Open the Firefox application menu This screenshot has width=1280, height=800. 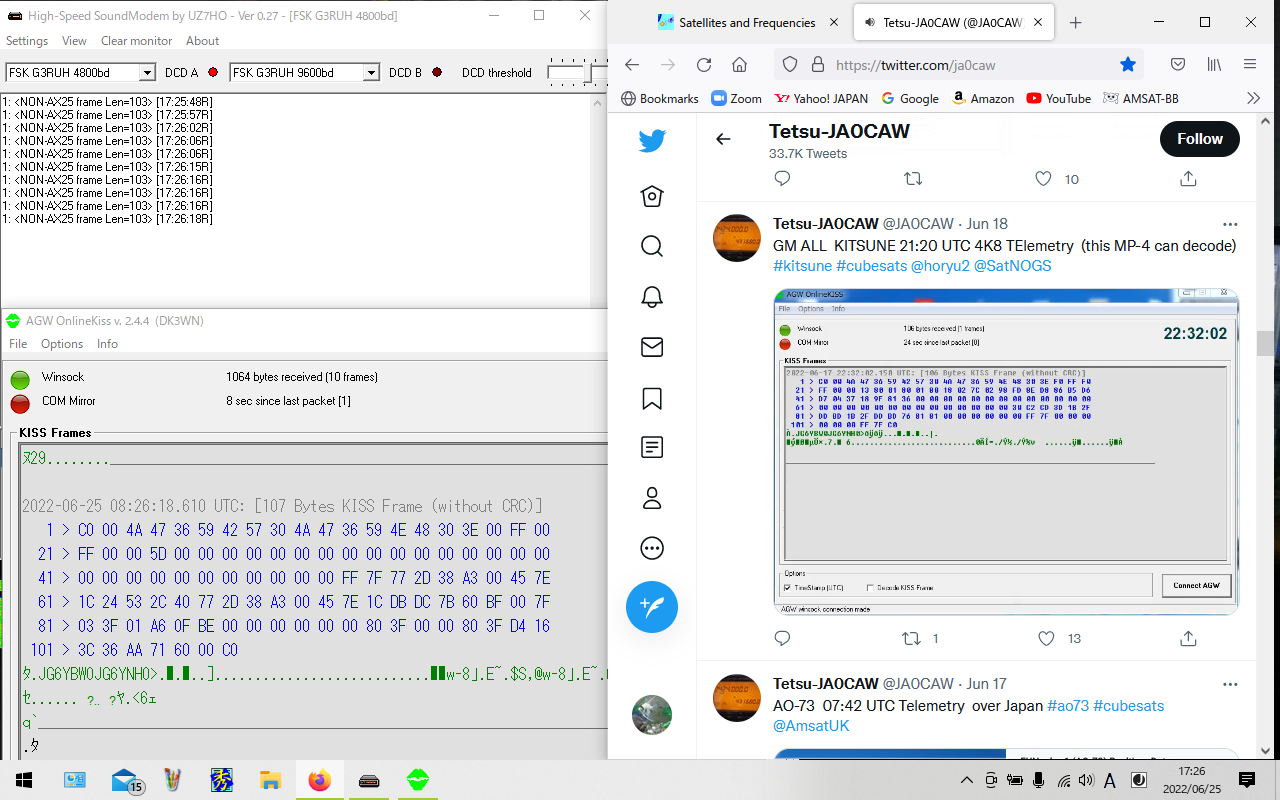(1250, 65)
